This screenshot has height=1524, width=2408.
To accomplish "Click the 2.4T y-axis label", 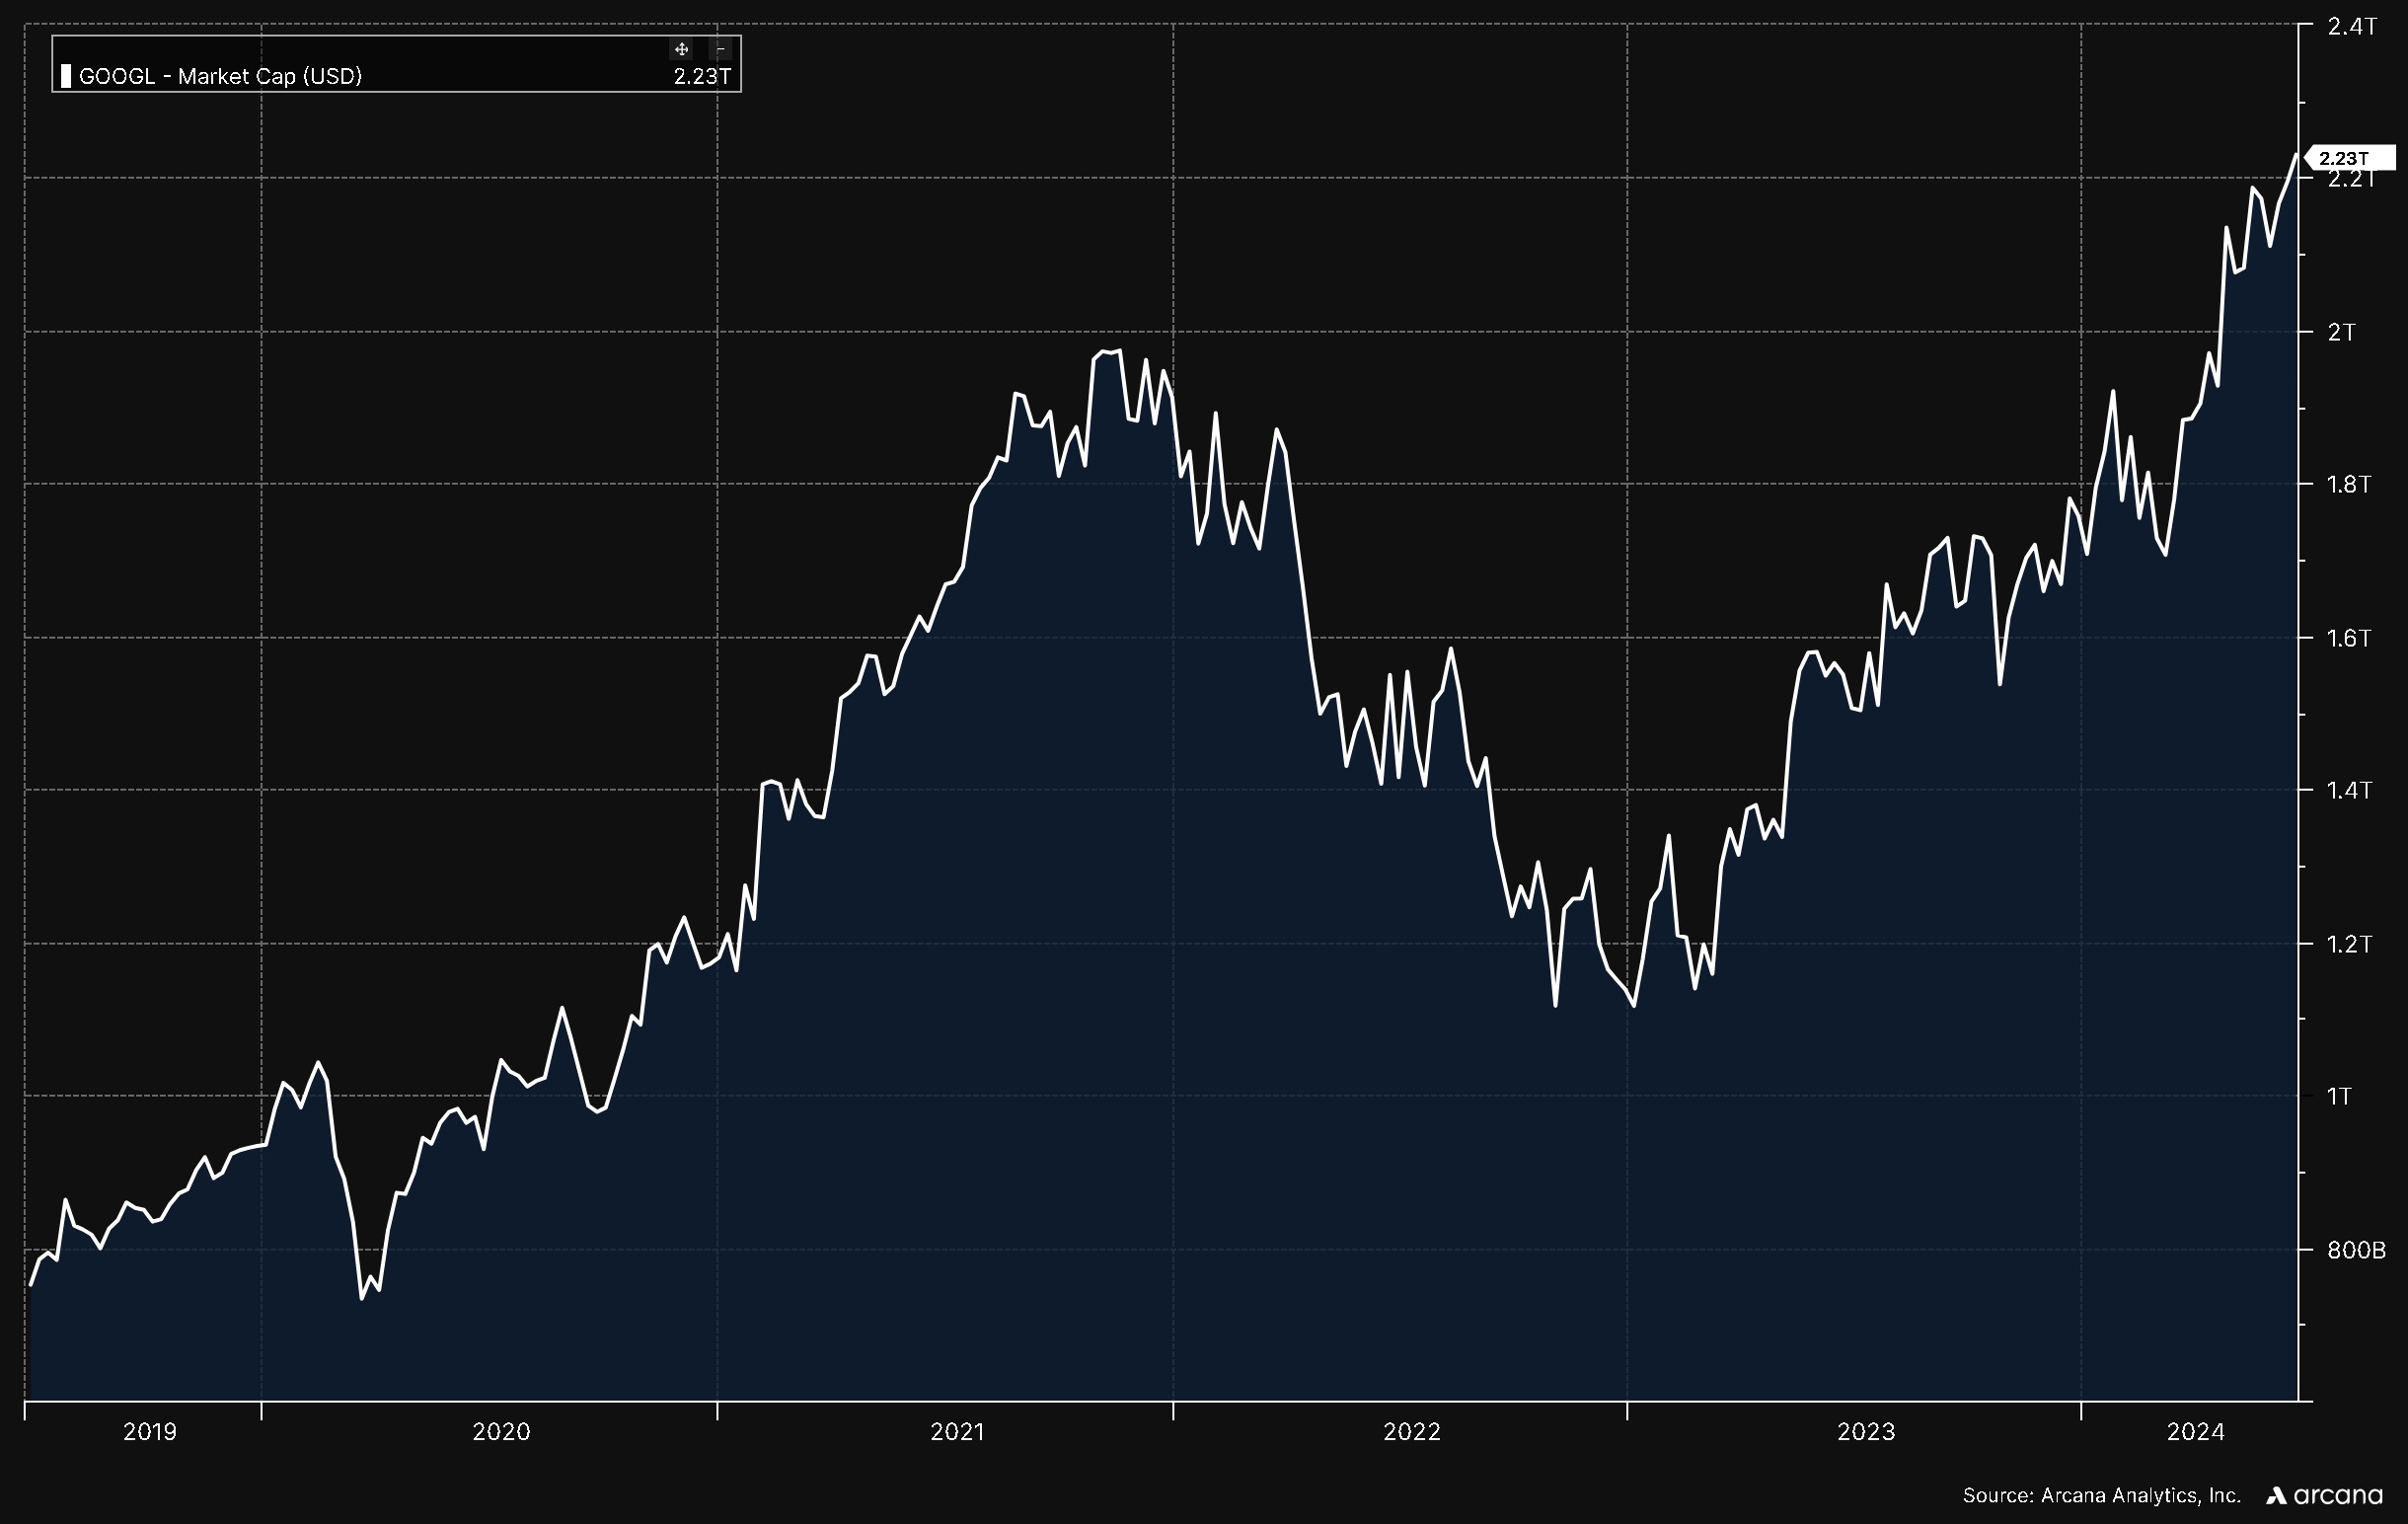I will [2352, 27].
